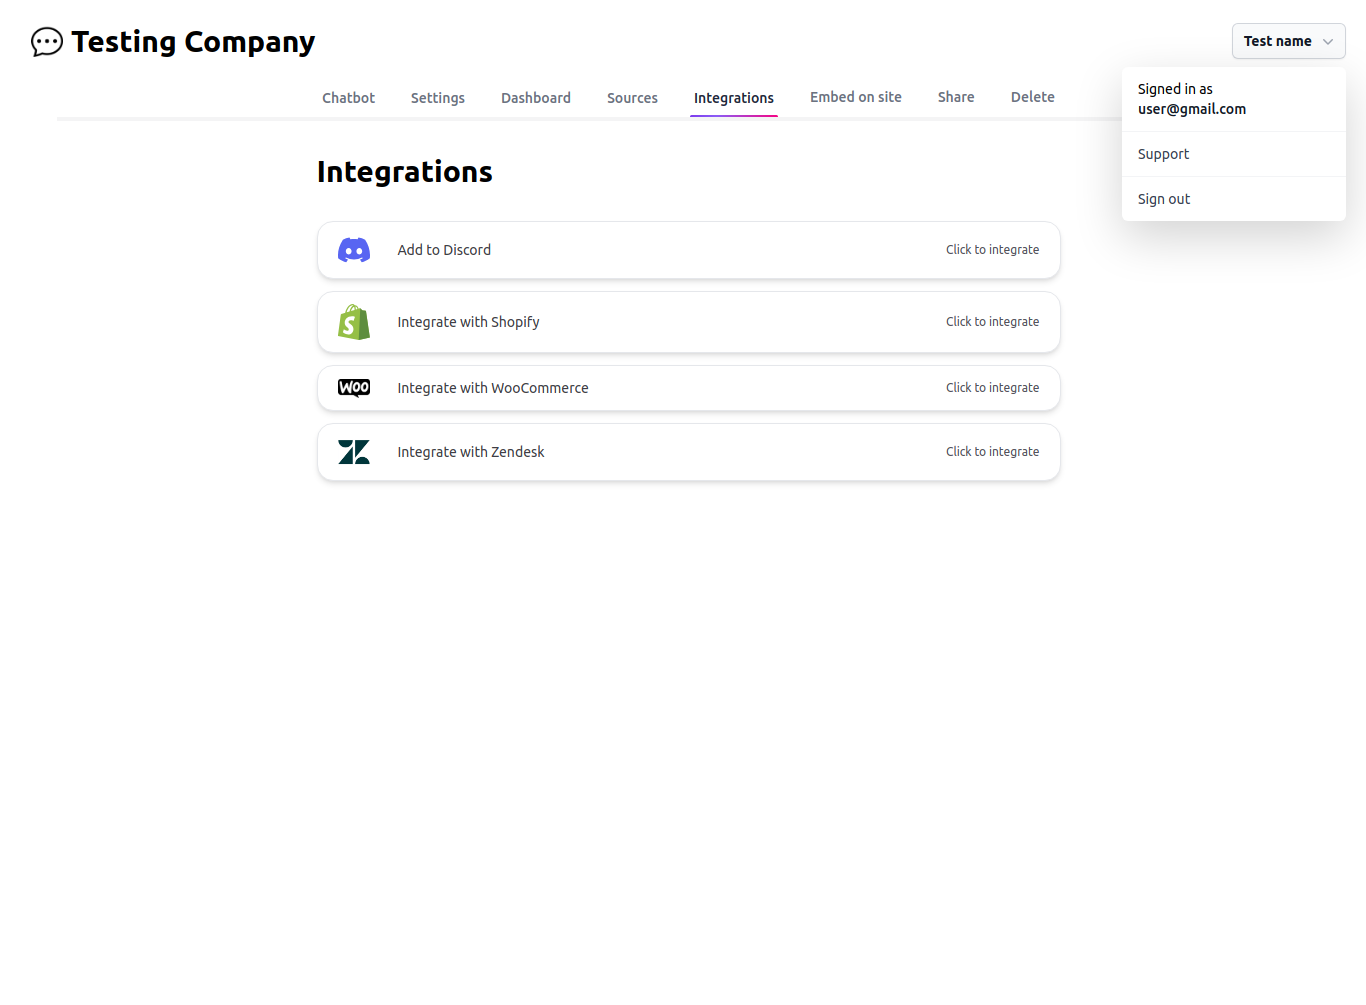Screen dimensions: 1366x1005
Task: Select Sign out in the account menu
Action: [1234, 199]
